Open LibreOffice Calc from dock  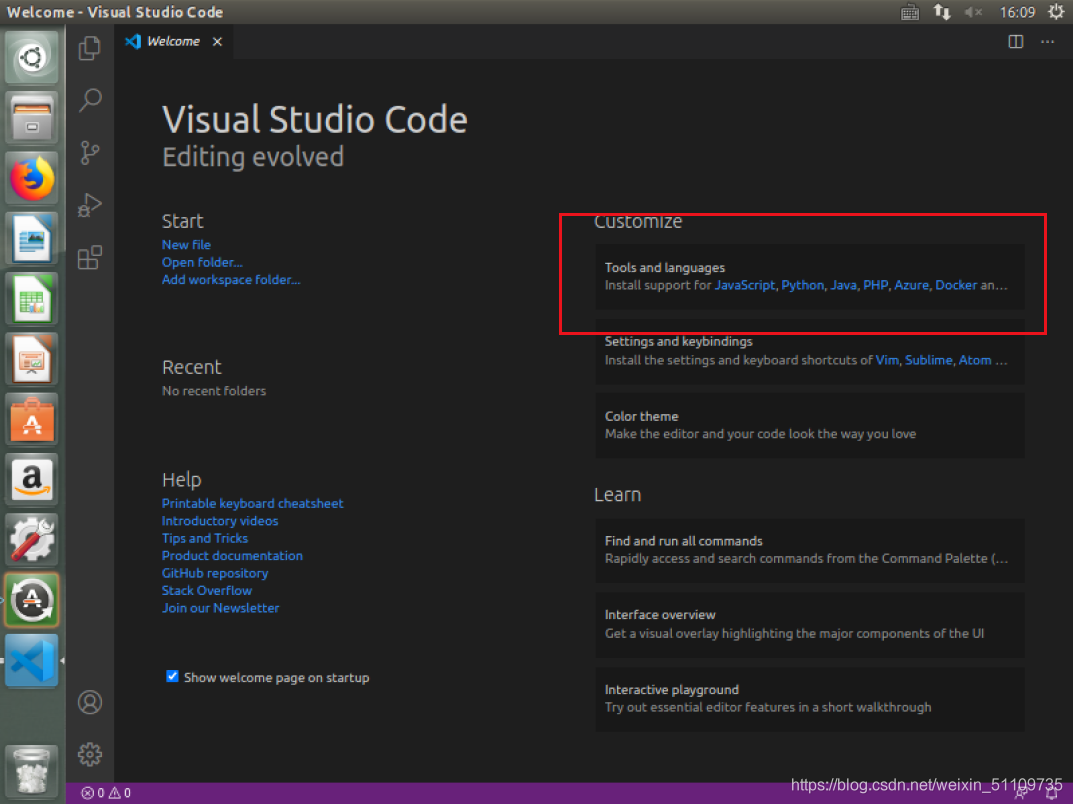tap(31, 298)
